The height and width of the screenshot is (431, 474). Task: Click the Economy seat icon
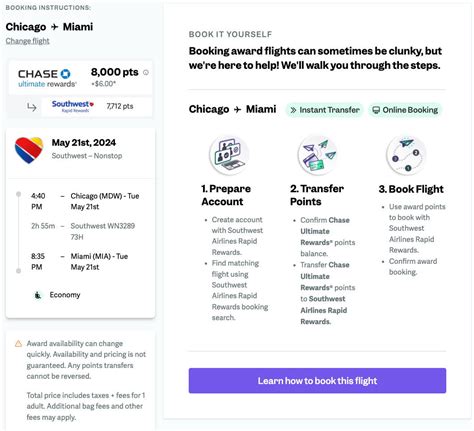click(38, 295)
